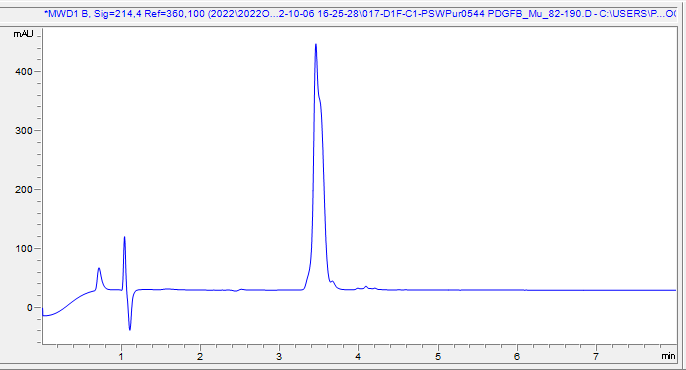
Task: Click the small bump near 4.1 min
Action: point(366,287)
